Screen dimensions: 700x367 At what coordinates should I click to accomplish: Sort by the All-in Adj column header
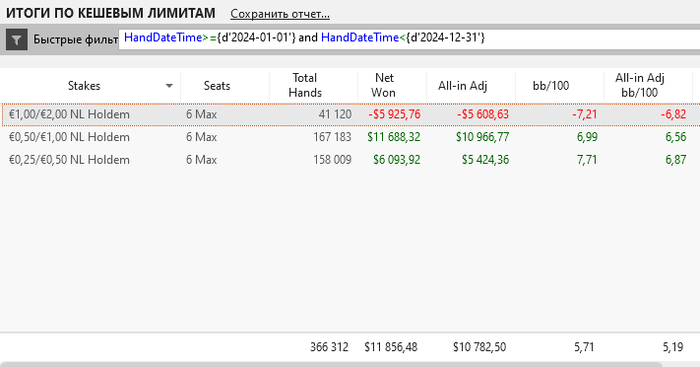point(462,86)
